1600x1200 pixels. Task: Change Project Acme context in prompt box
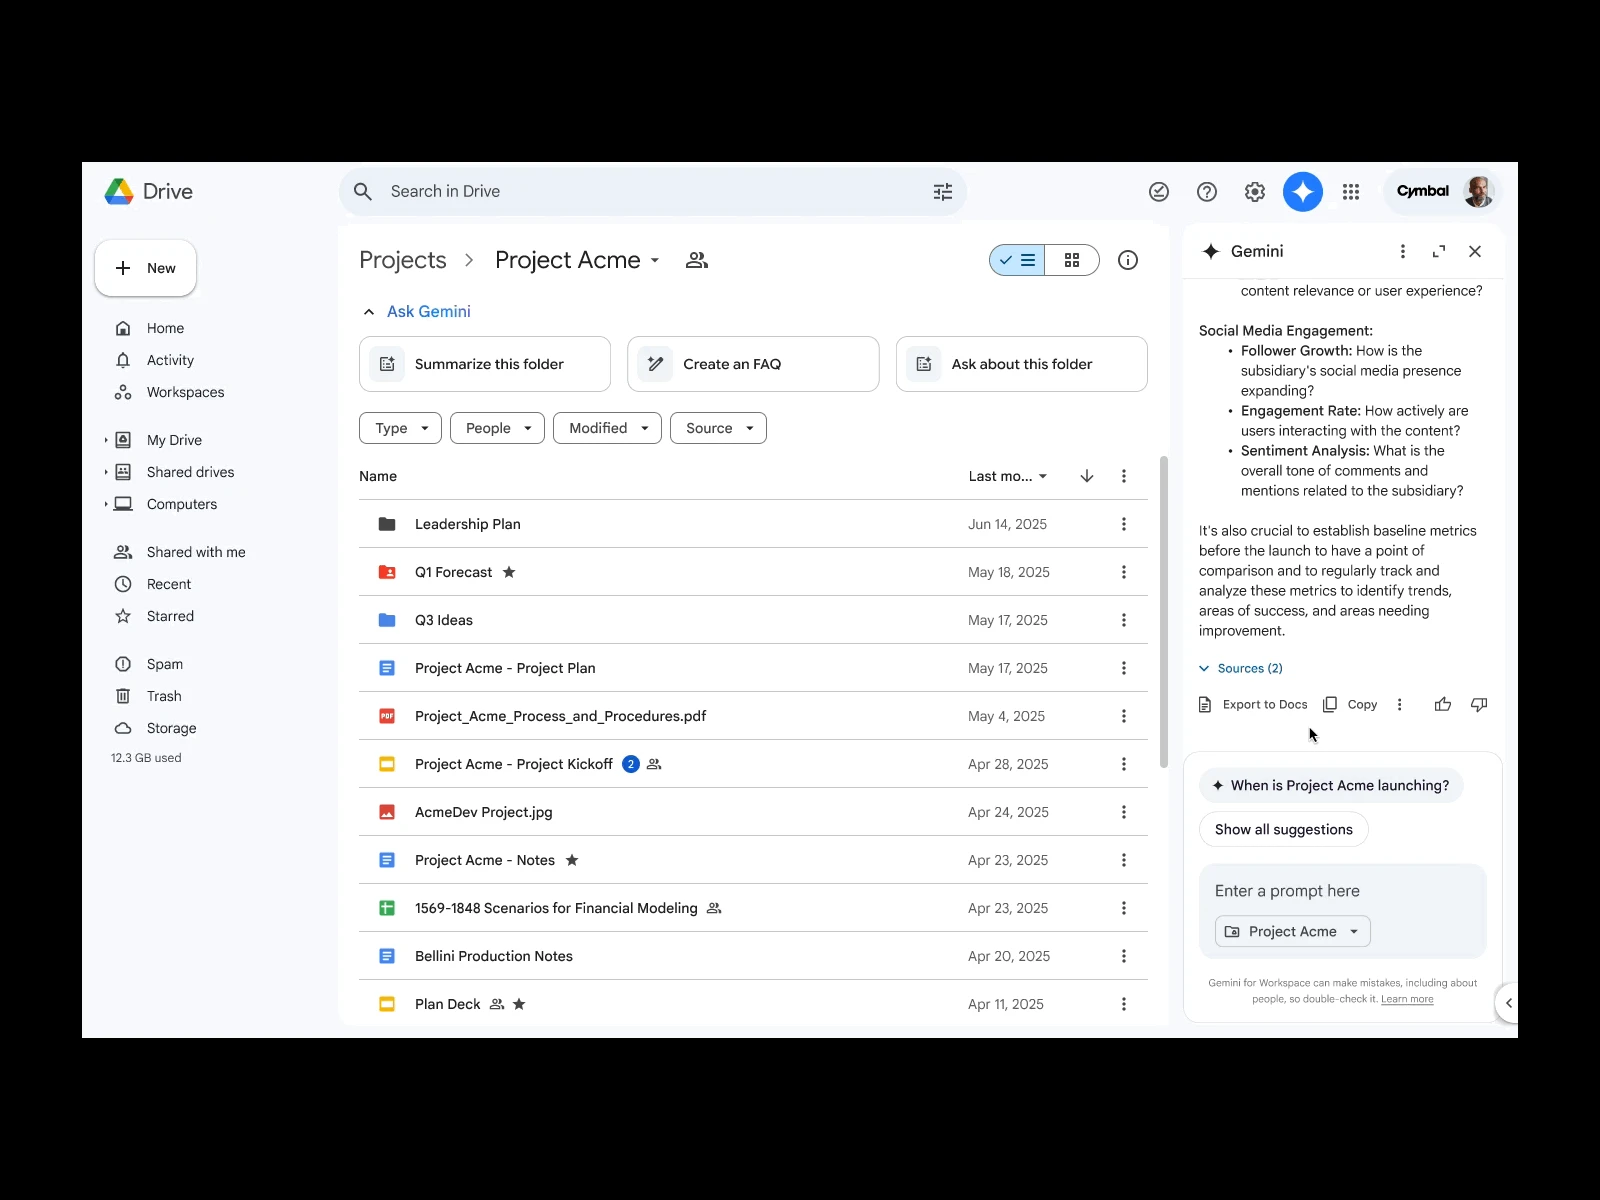click(1292, 931)
